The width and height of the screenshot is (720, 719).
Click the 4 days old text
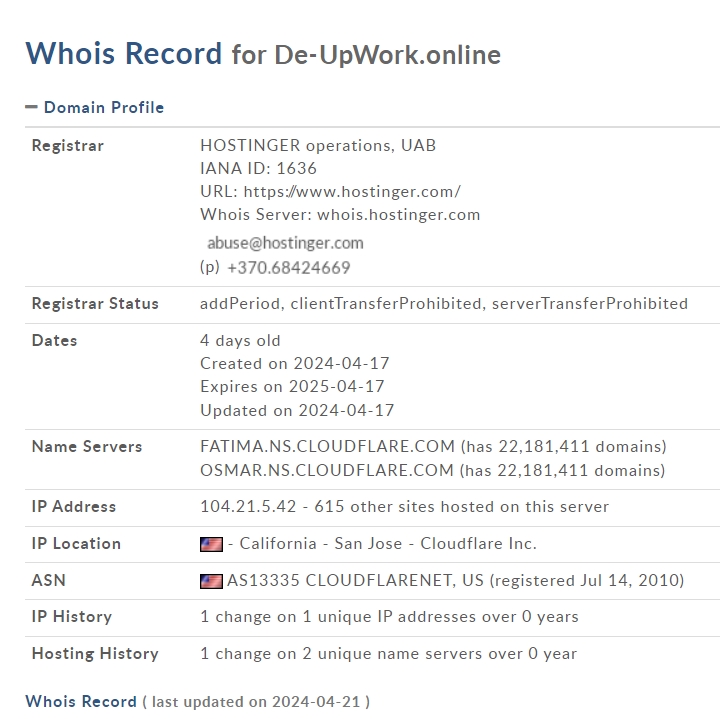click(240, 340)
